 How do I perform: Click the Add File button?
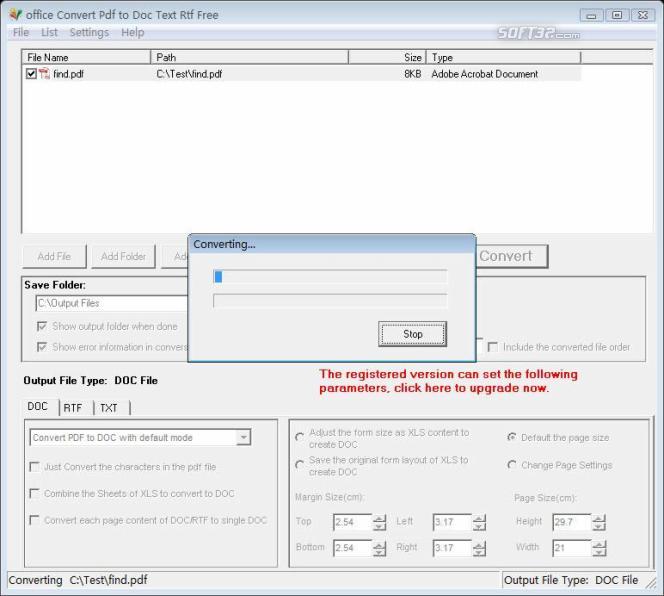point(54,256)
